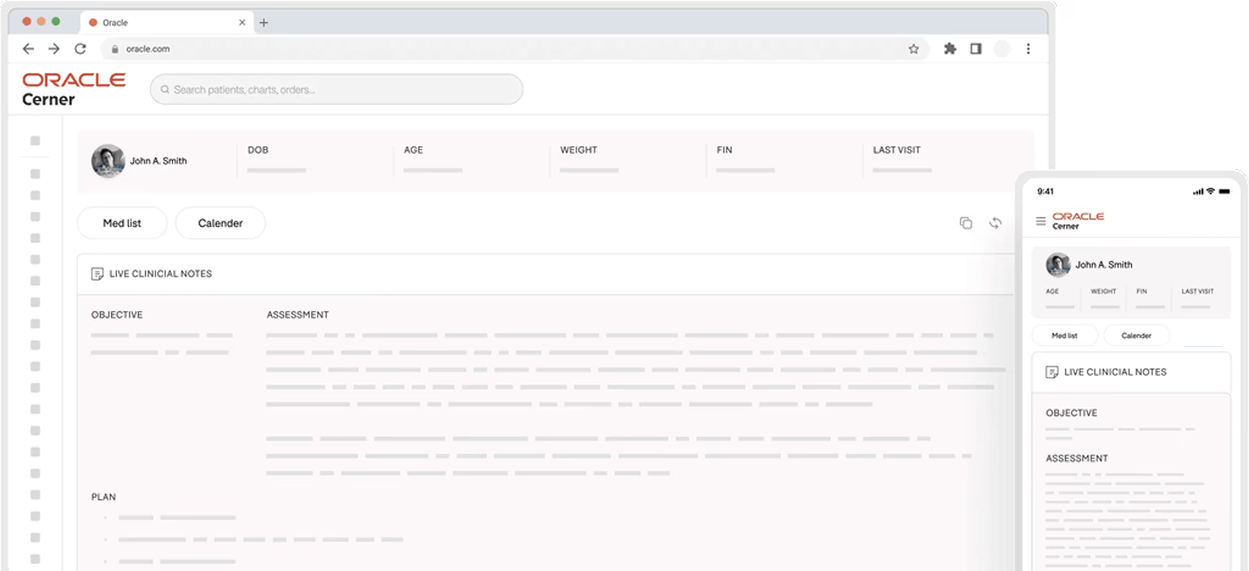The image size is (1249, 571).
Task: Click the Live Clinical Notes icon
Action: 97,274
